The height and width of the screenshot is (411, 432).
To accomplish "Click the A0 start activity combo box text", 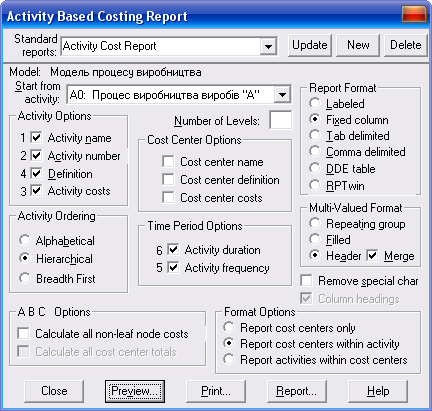I will (x=164, y=95).
